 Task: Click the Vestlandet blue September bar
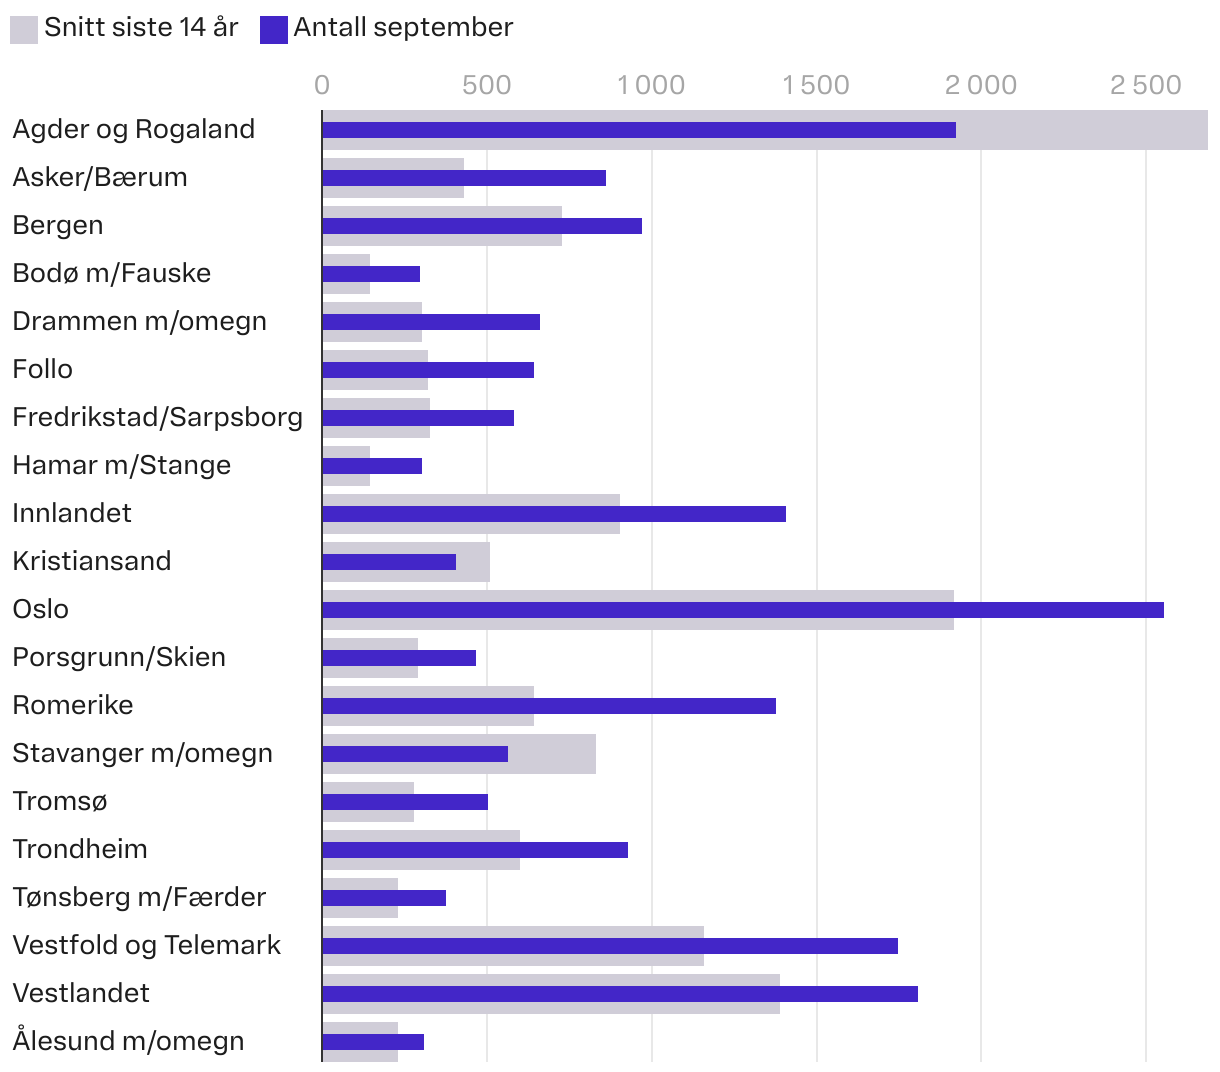[x=619, y=994]
